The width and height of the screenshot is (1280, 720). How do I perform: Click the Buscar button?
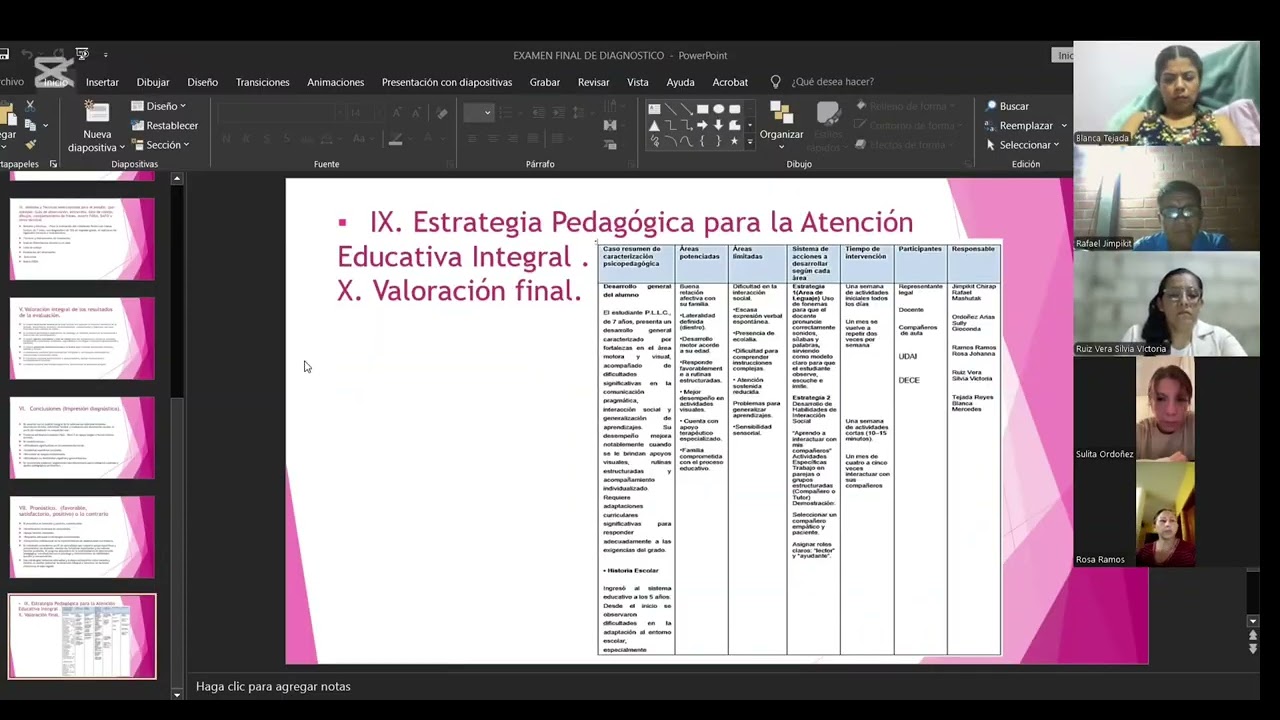(x=1007, y=106)
